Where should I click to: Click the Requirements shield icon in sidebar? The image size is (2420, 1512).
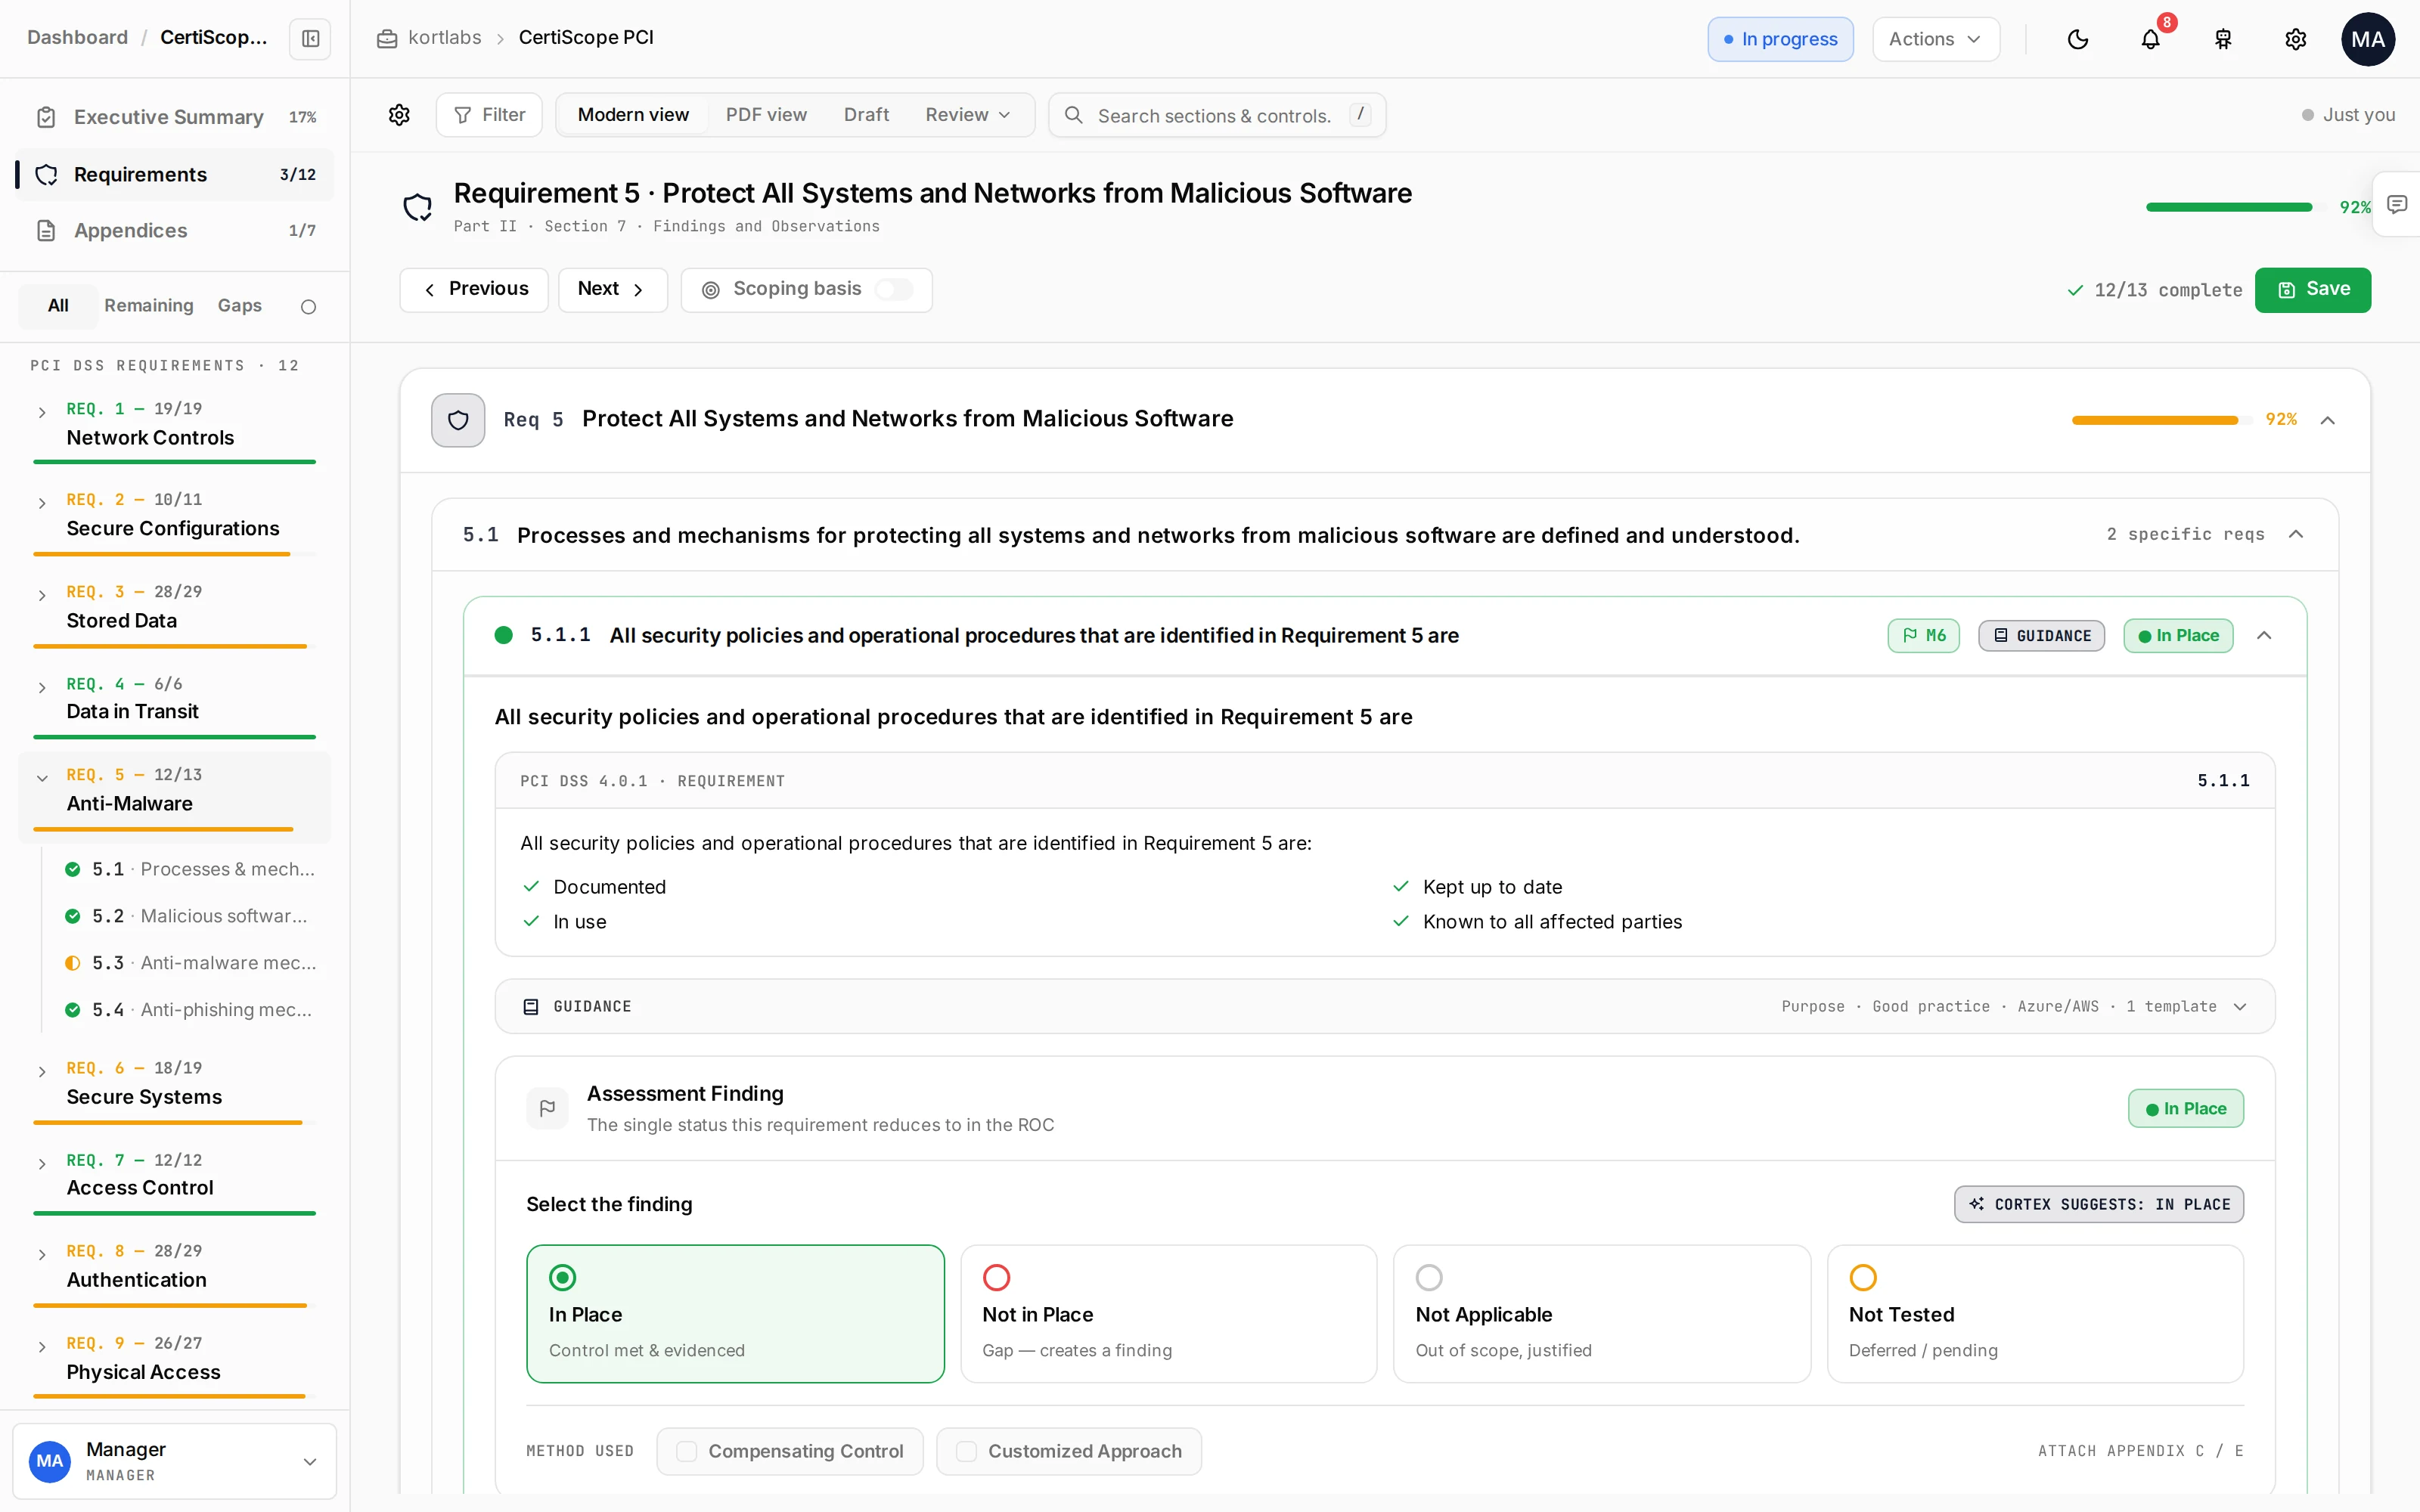click(46, 174)
